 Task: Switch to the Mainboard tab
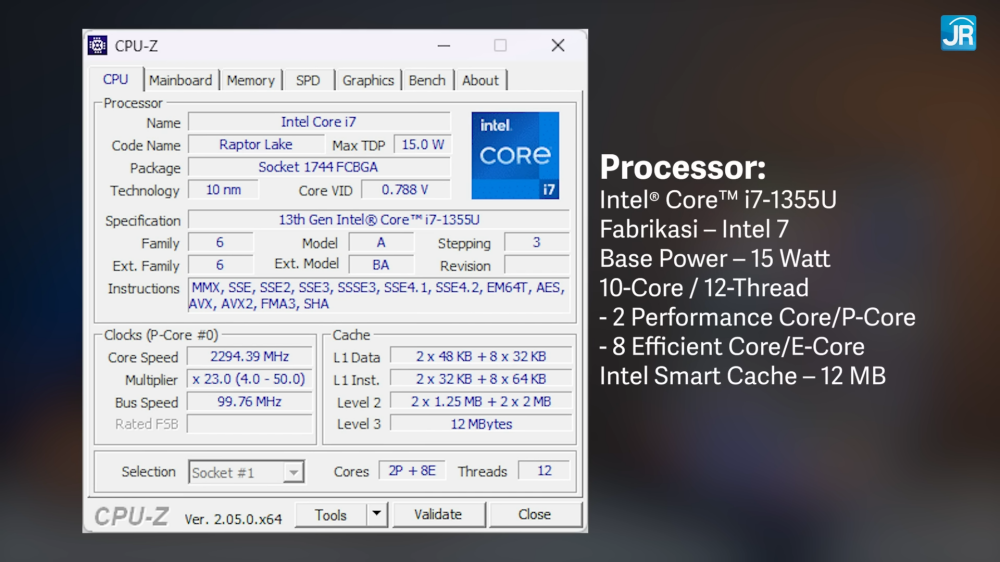[180, 80]
